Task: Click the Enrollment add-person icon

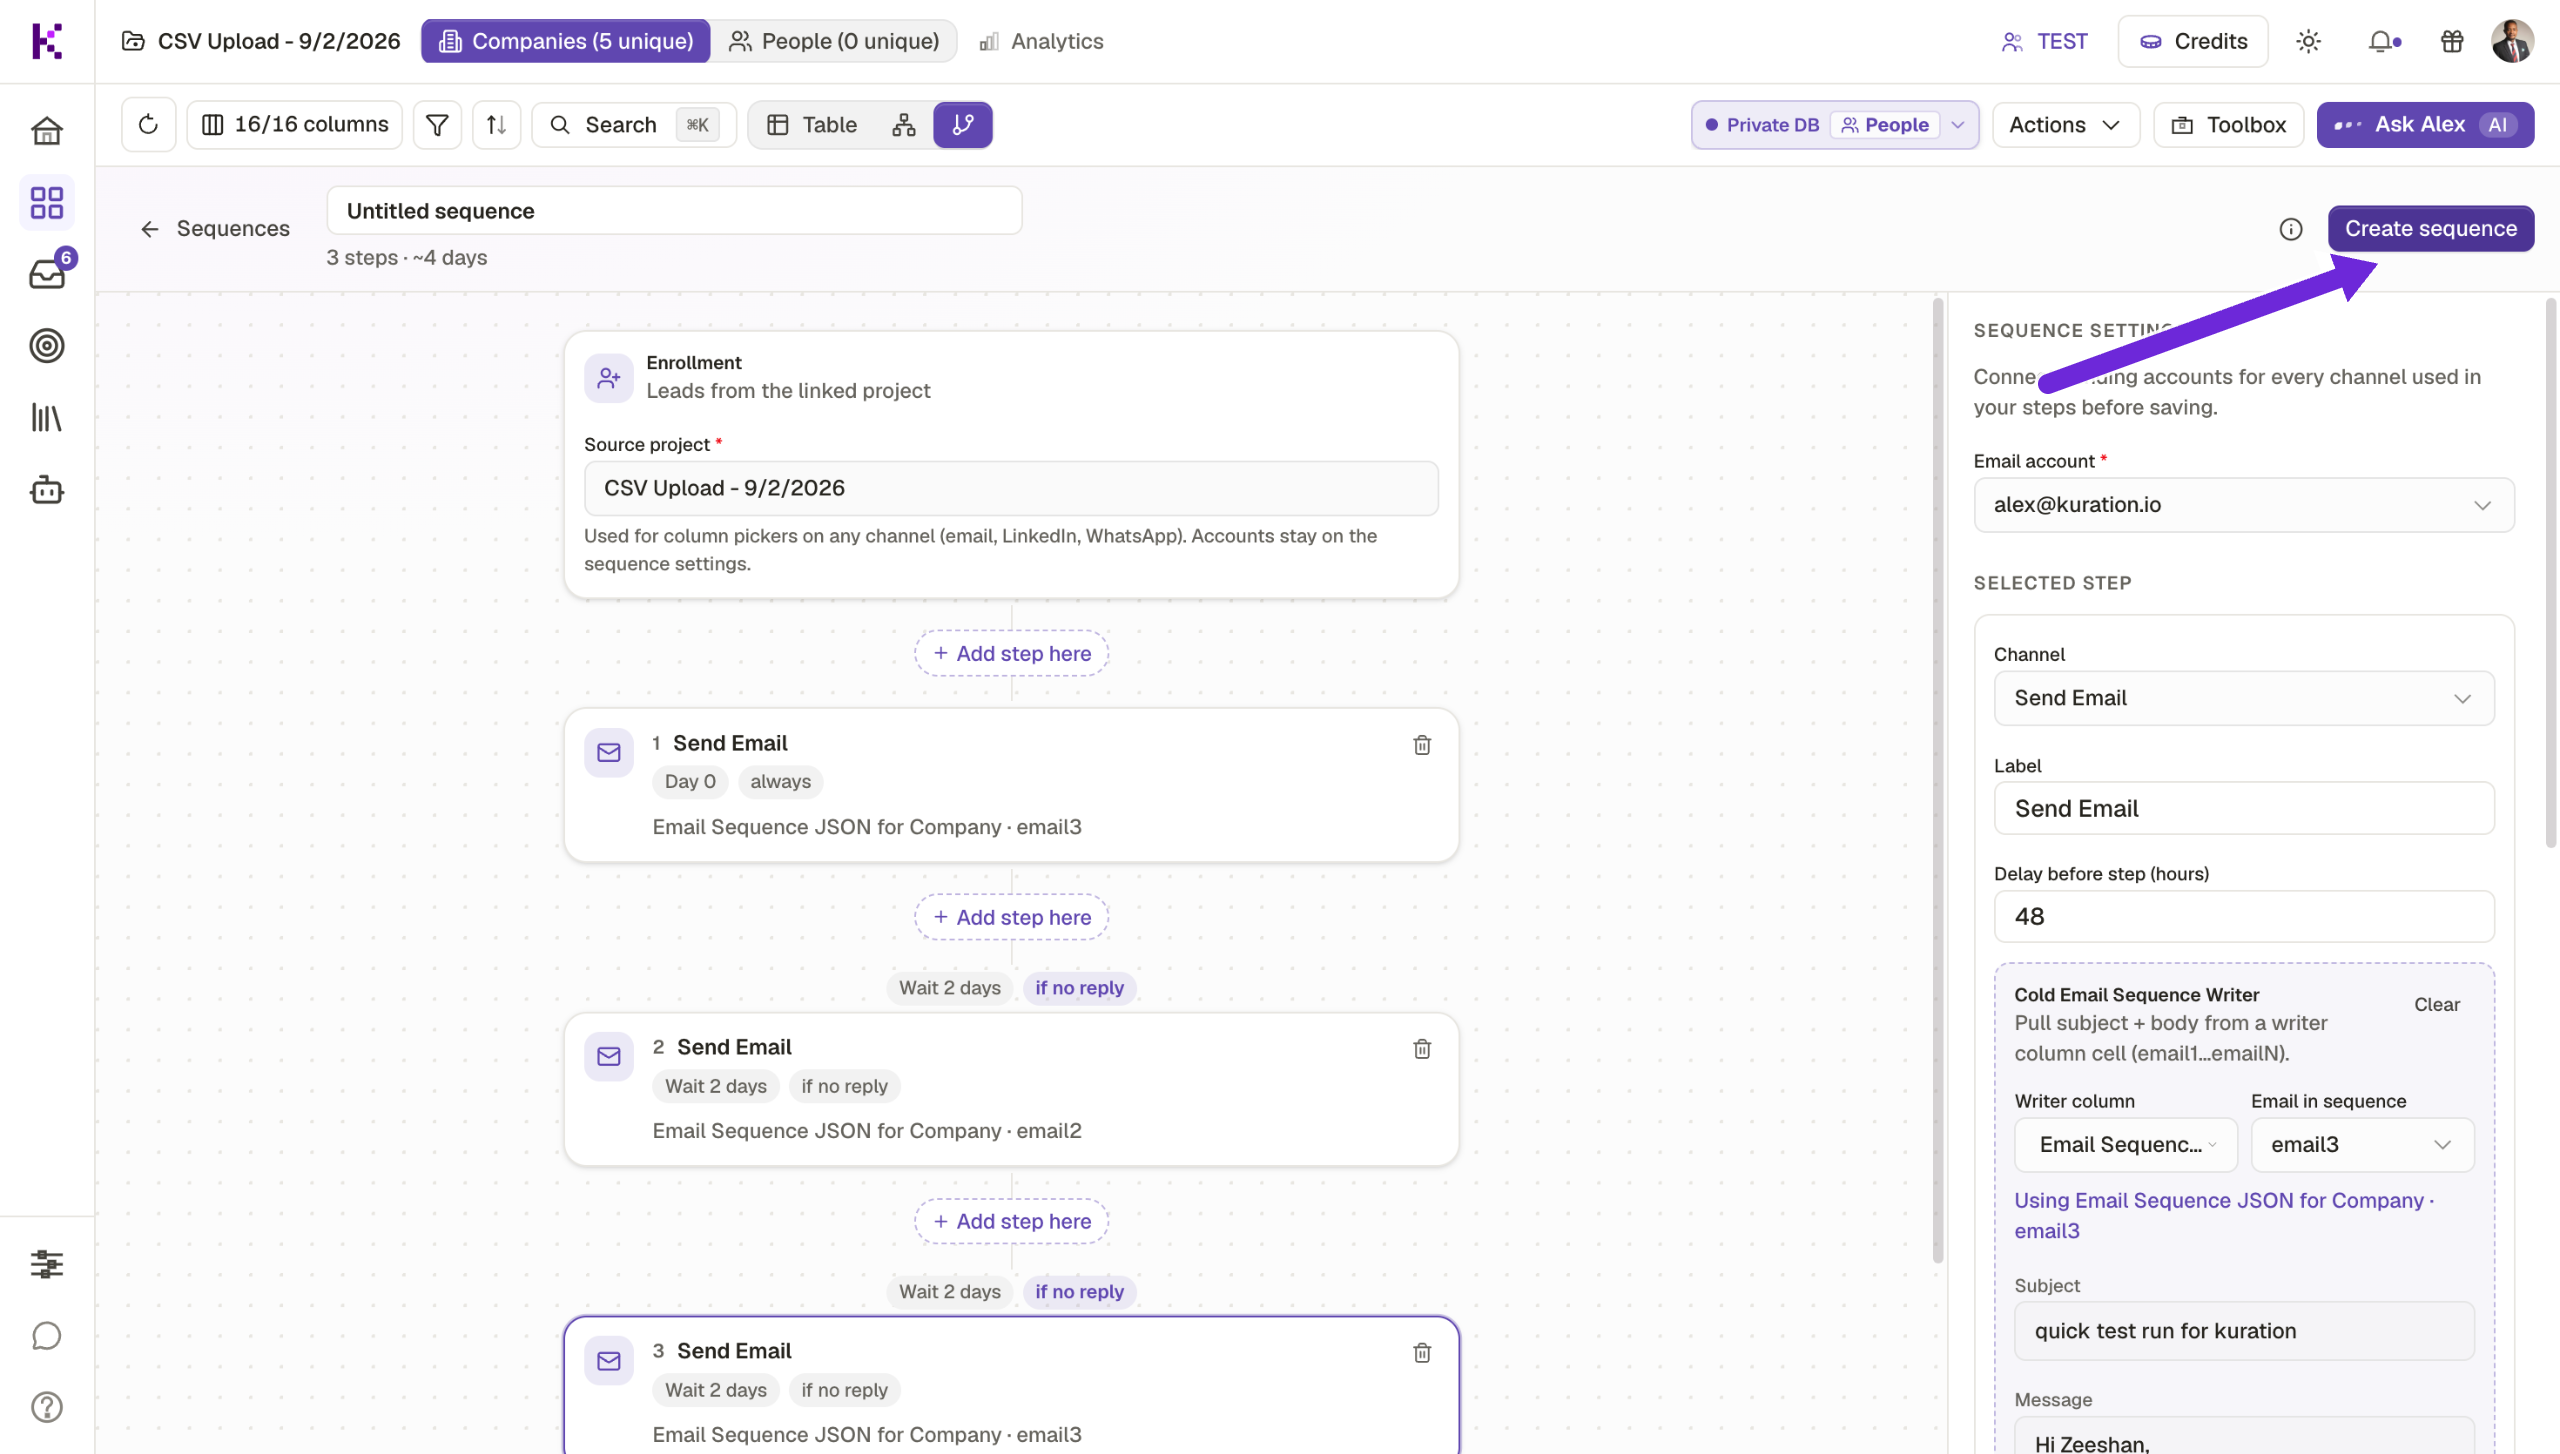Action: click(609, 378)
